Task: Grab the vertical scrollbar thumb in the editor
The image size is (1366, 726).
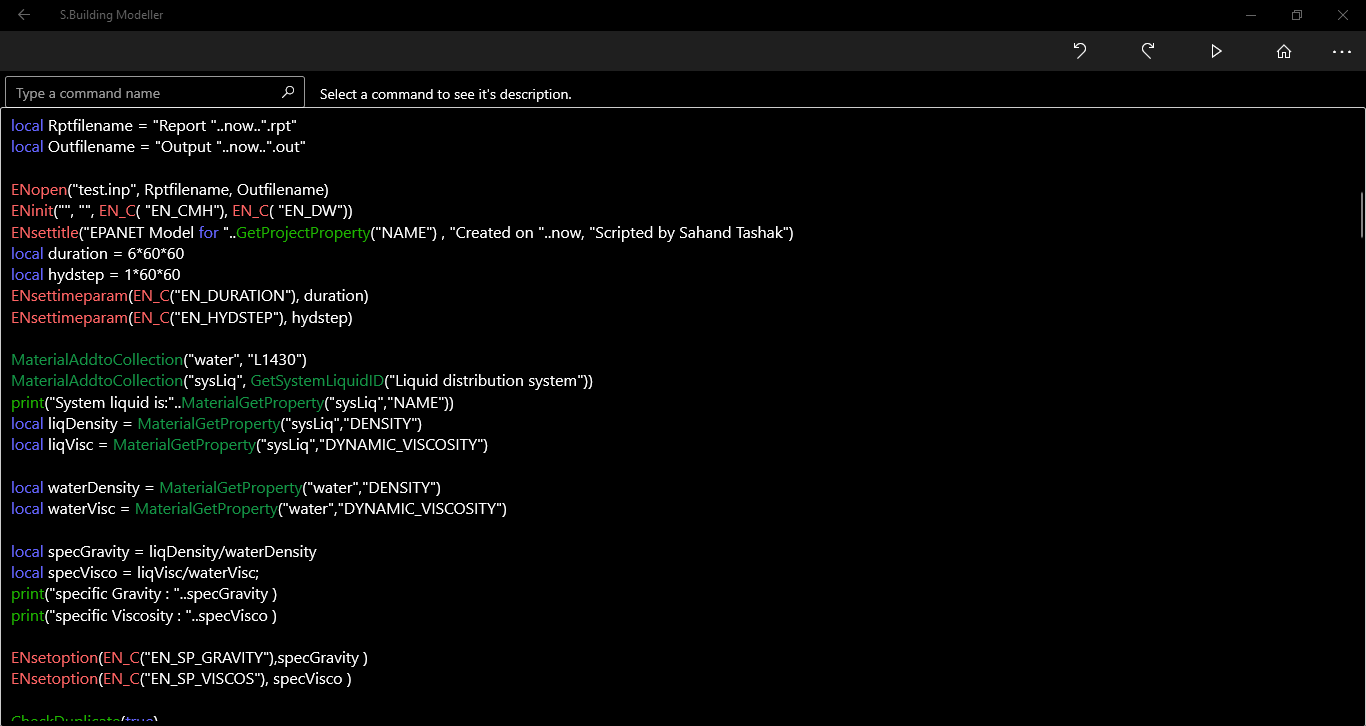Action: [1360, 215]
